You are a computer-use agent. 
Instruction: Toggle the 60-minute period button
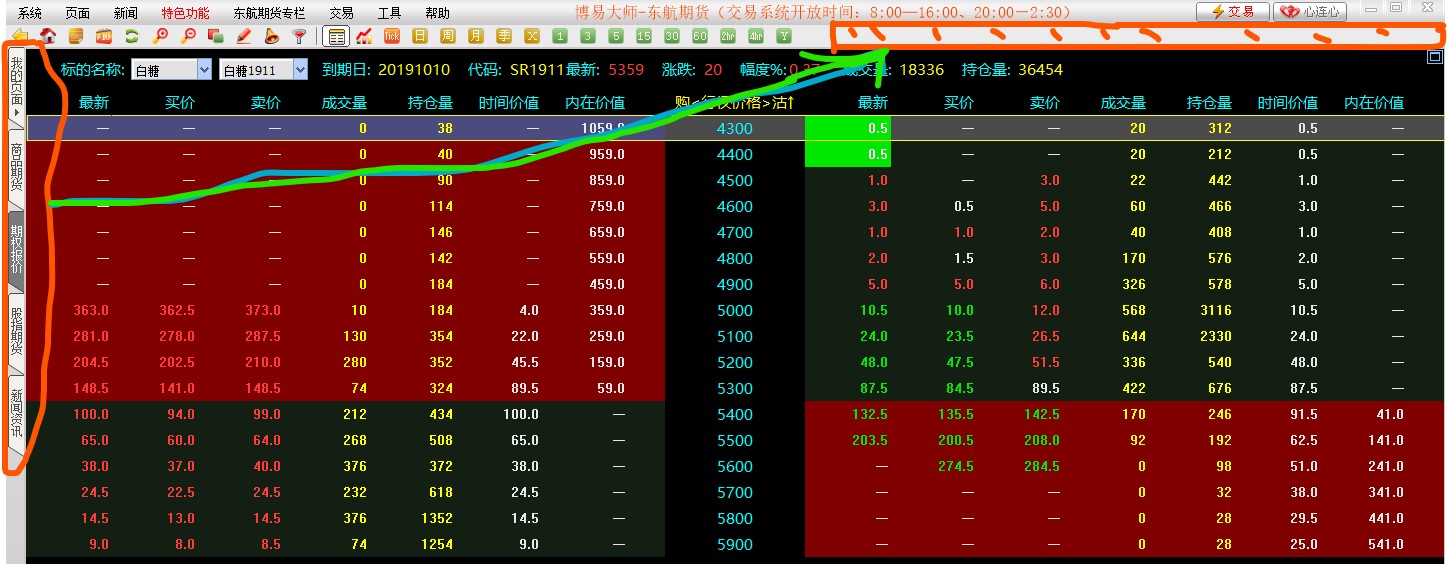[x=700, y=36]
